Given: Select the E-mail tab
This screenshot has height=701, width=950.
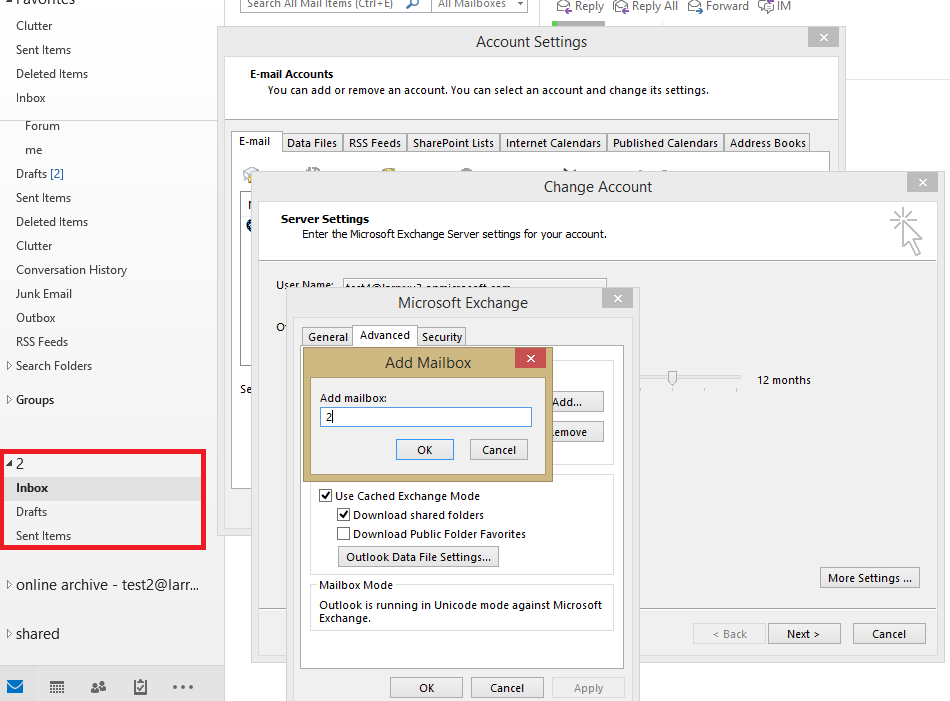Looking at the screenshot, I should pyautogui.click(x=254, y=141).
